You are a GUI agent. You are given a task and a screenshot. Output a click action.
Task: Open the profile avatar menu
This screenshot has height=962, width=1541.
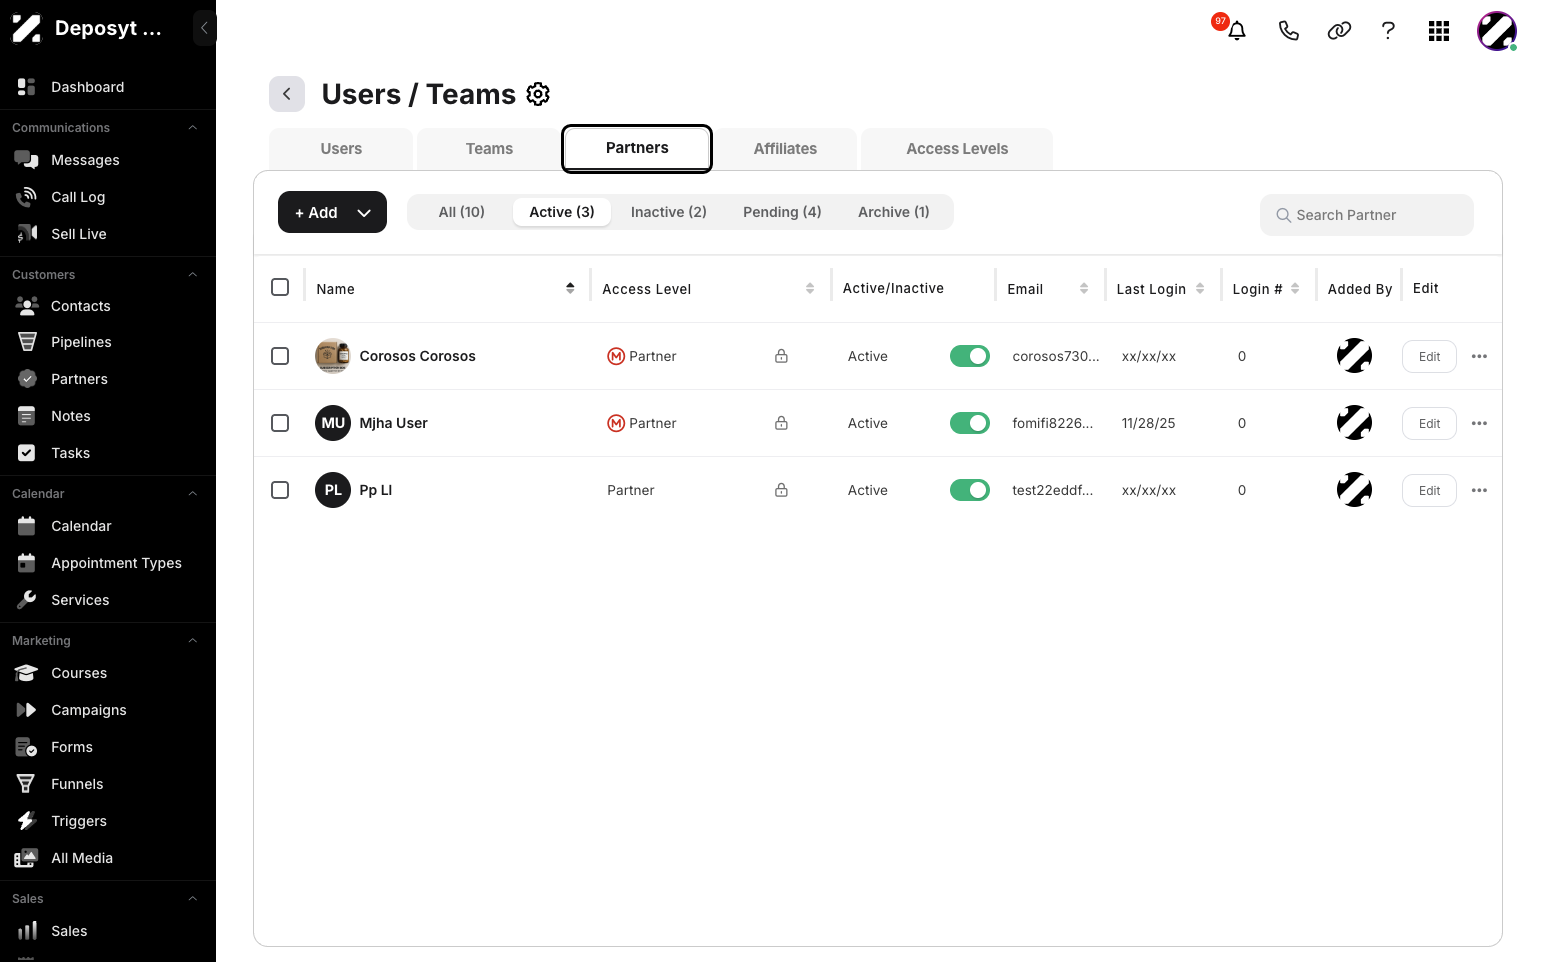pyautogui.click(x=1497, y=31)
